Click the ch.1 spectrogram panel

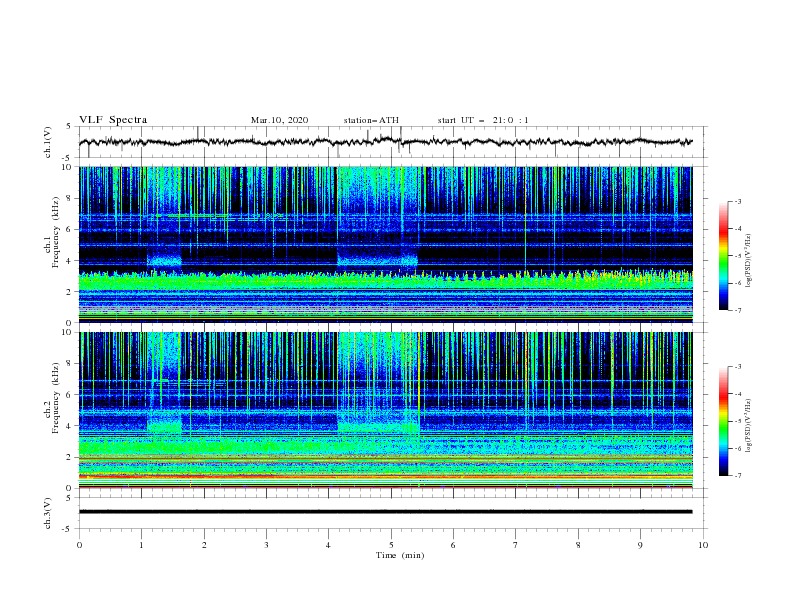[385, 244]
